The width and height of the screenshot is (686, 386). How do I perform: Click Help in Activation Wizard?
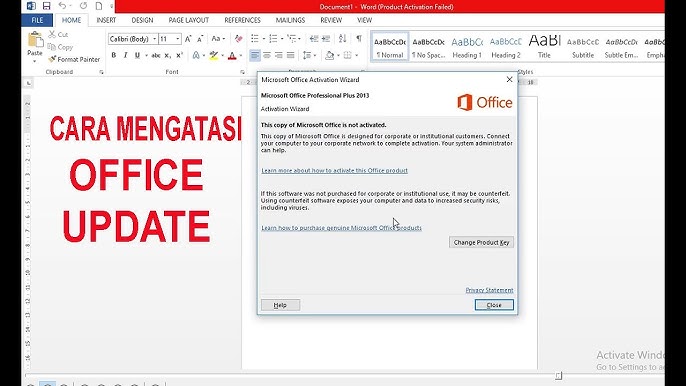280,305
